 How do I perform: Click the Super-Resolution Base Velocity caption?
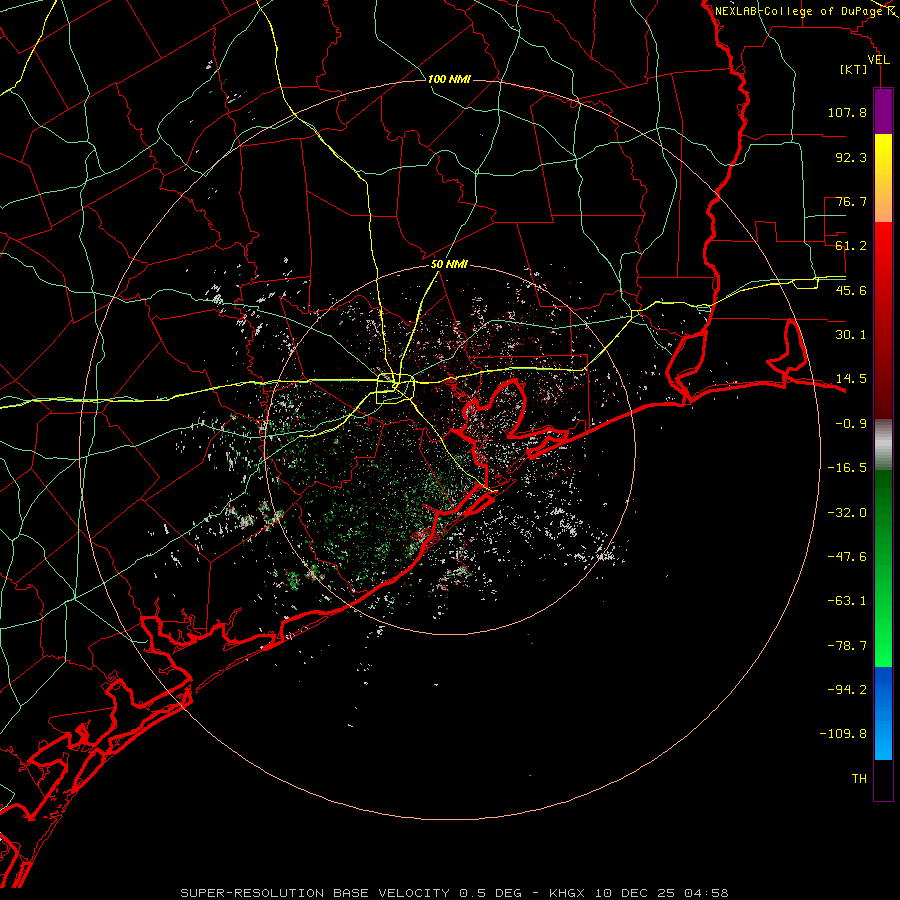pyautogui.click(x=454, y=893)
